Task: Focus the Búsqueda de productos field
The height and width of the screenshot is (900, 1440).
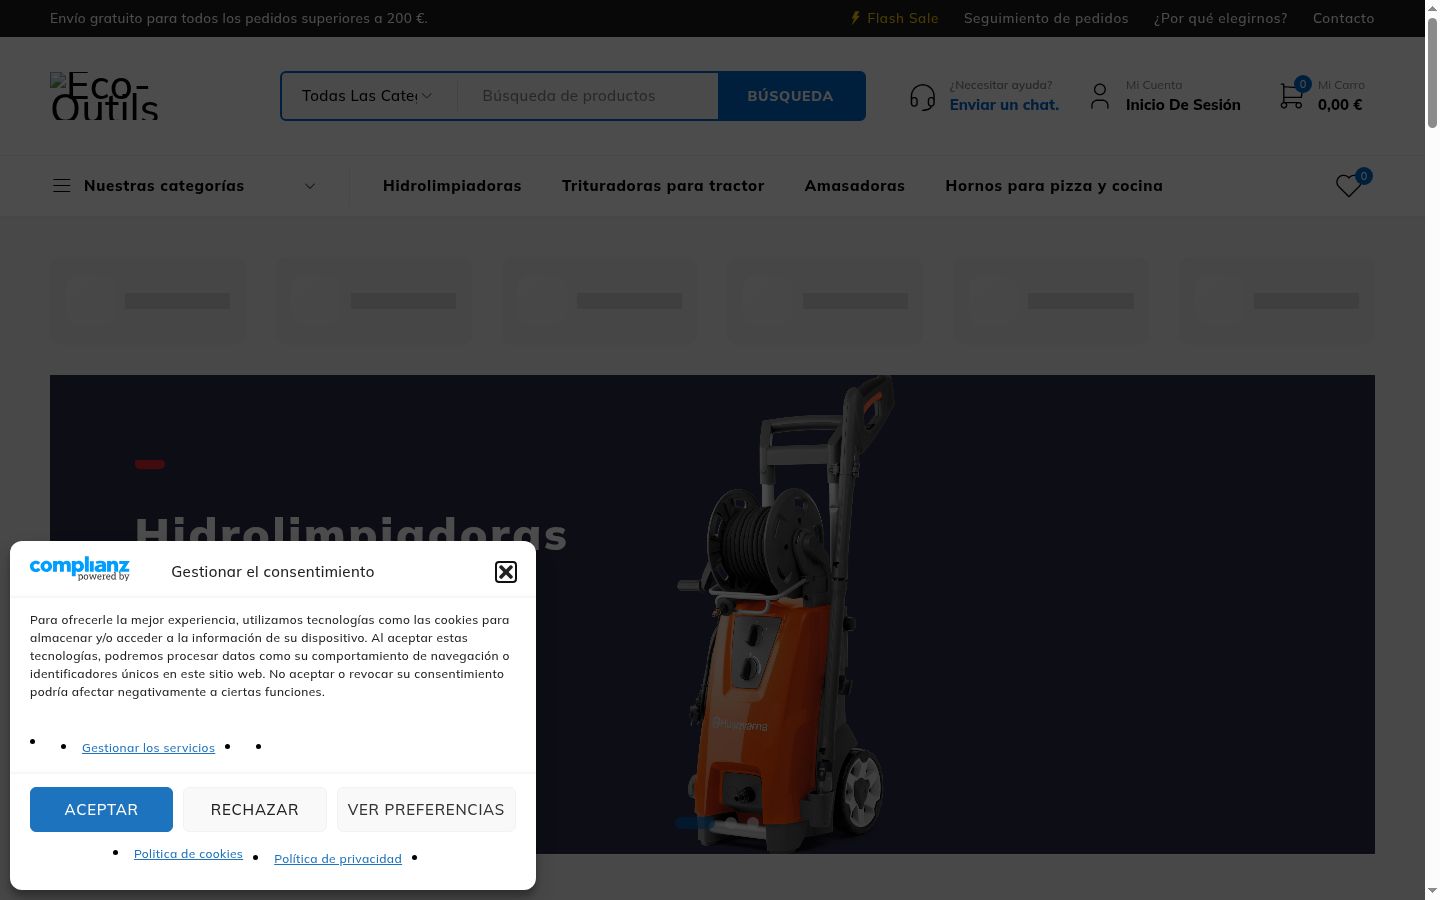Action: [x=588, y=96]
